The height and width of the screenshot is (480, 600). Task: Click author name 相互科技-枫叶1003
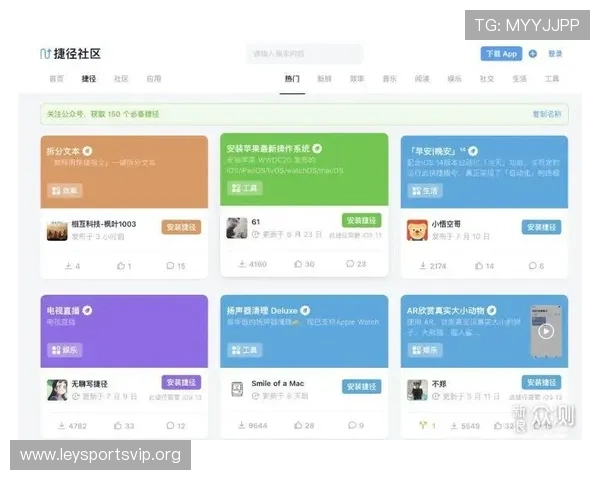click(104, 224)
